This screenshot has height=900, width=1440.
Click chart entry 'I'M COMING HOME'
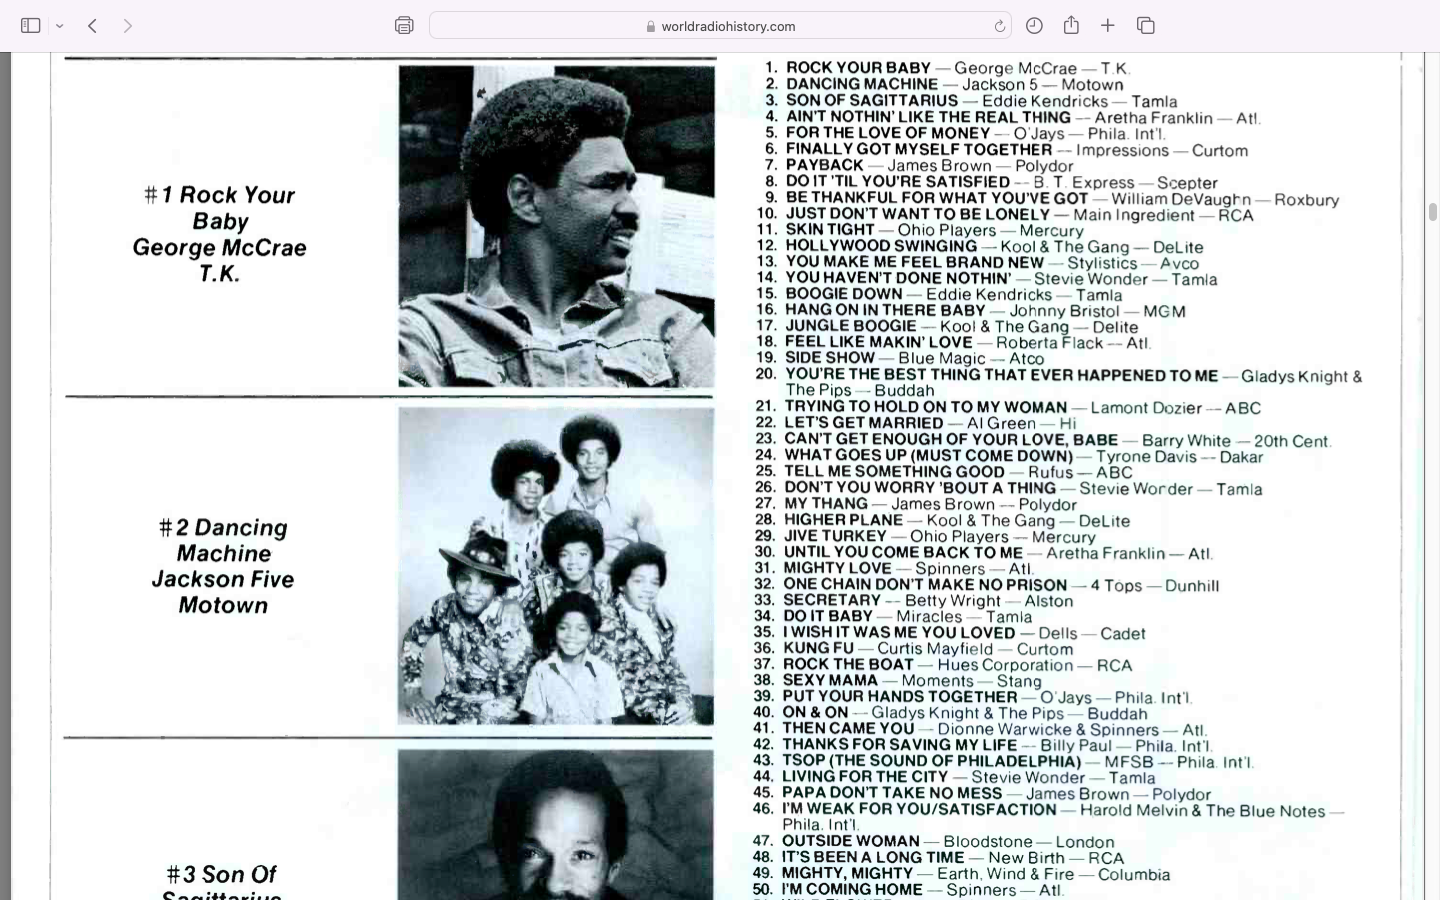pos(852,889)
